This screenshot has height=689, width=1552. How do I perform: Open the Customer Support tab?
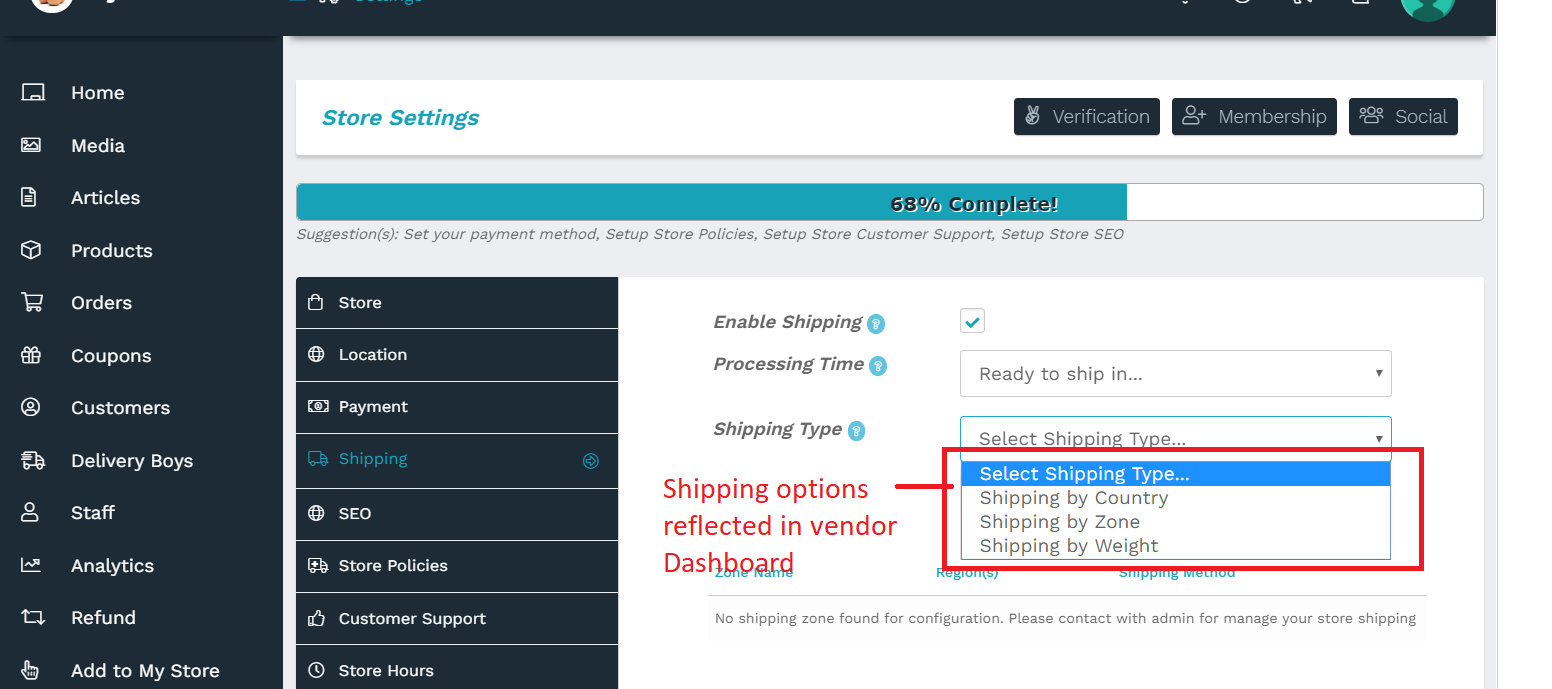(457, 619)
